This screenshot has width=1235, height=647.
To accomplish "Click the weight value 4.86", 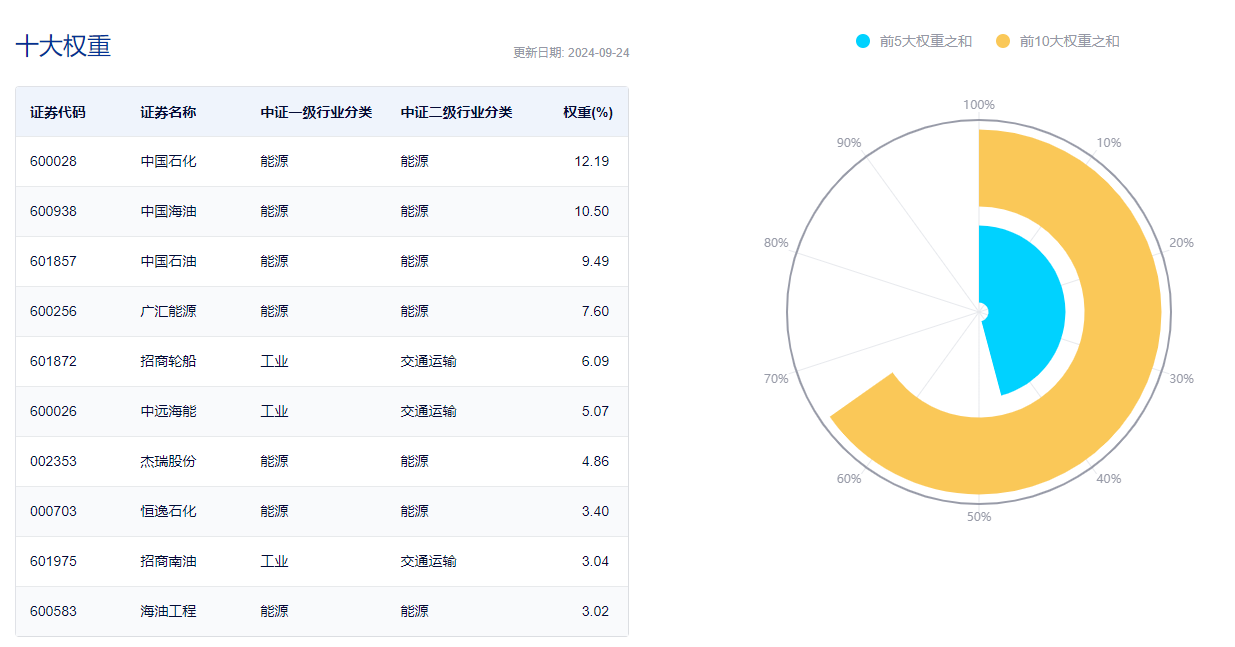I will coord(595,461).
